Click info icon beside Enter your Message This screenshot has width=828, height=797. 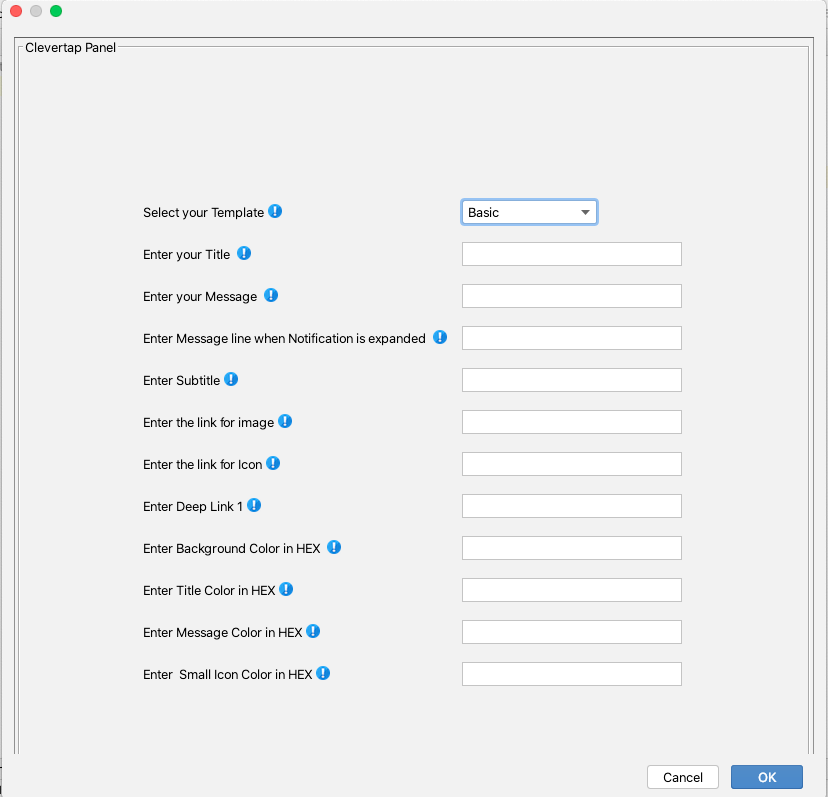click(271, 295)
